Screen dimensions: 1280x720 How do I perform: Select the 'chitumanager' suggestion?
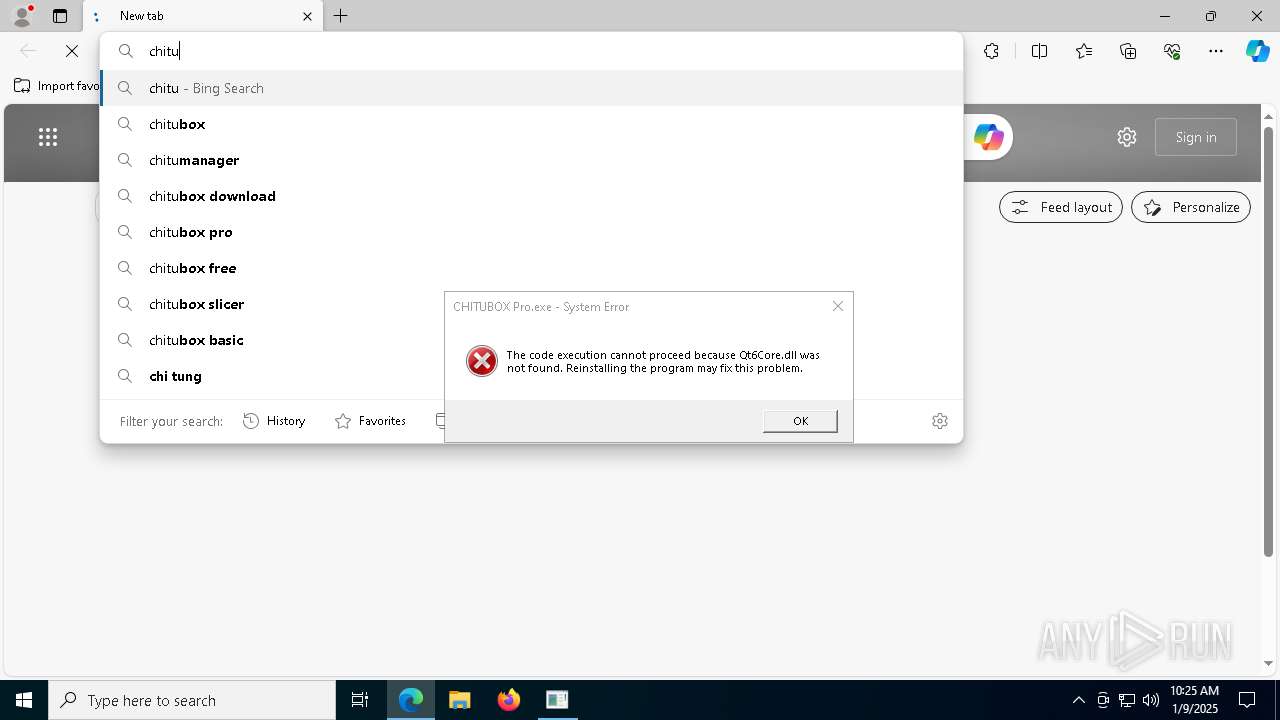(531, 160)
